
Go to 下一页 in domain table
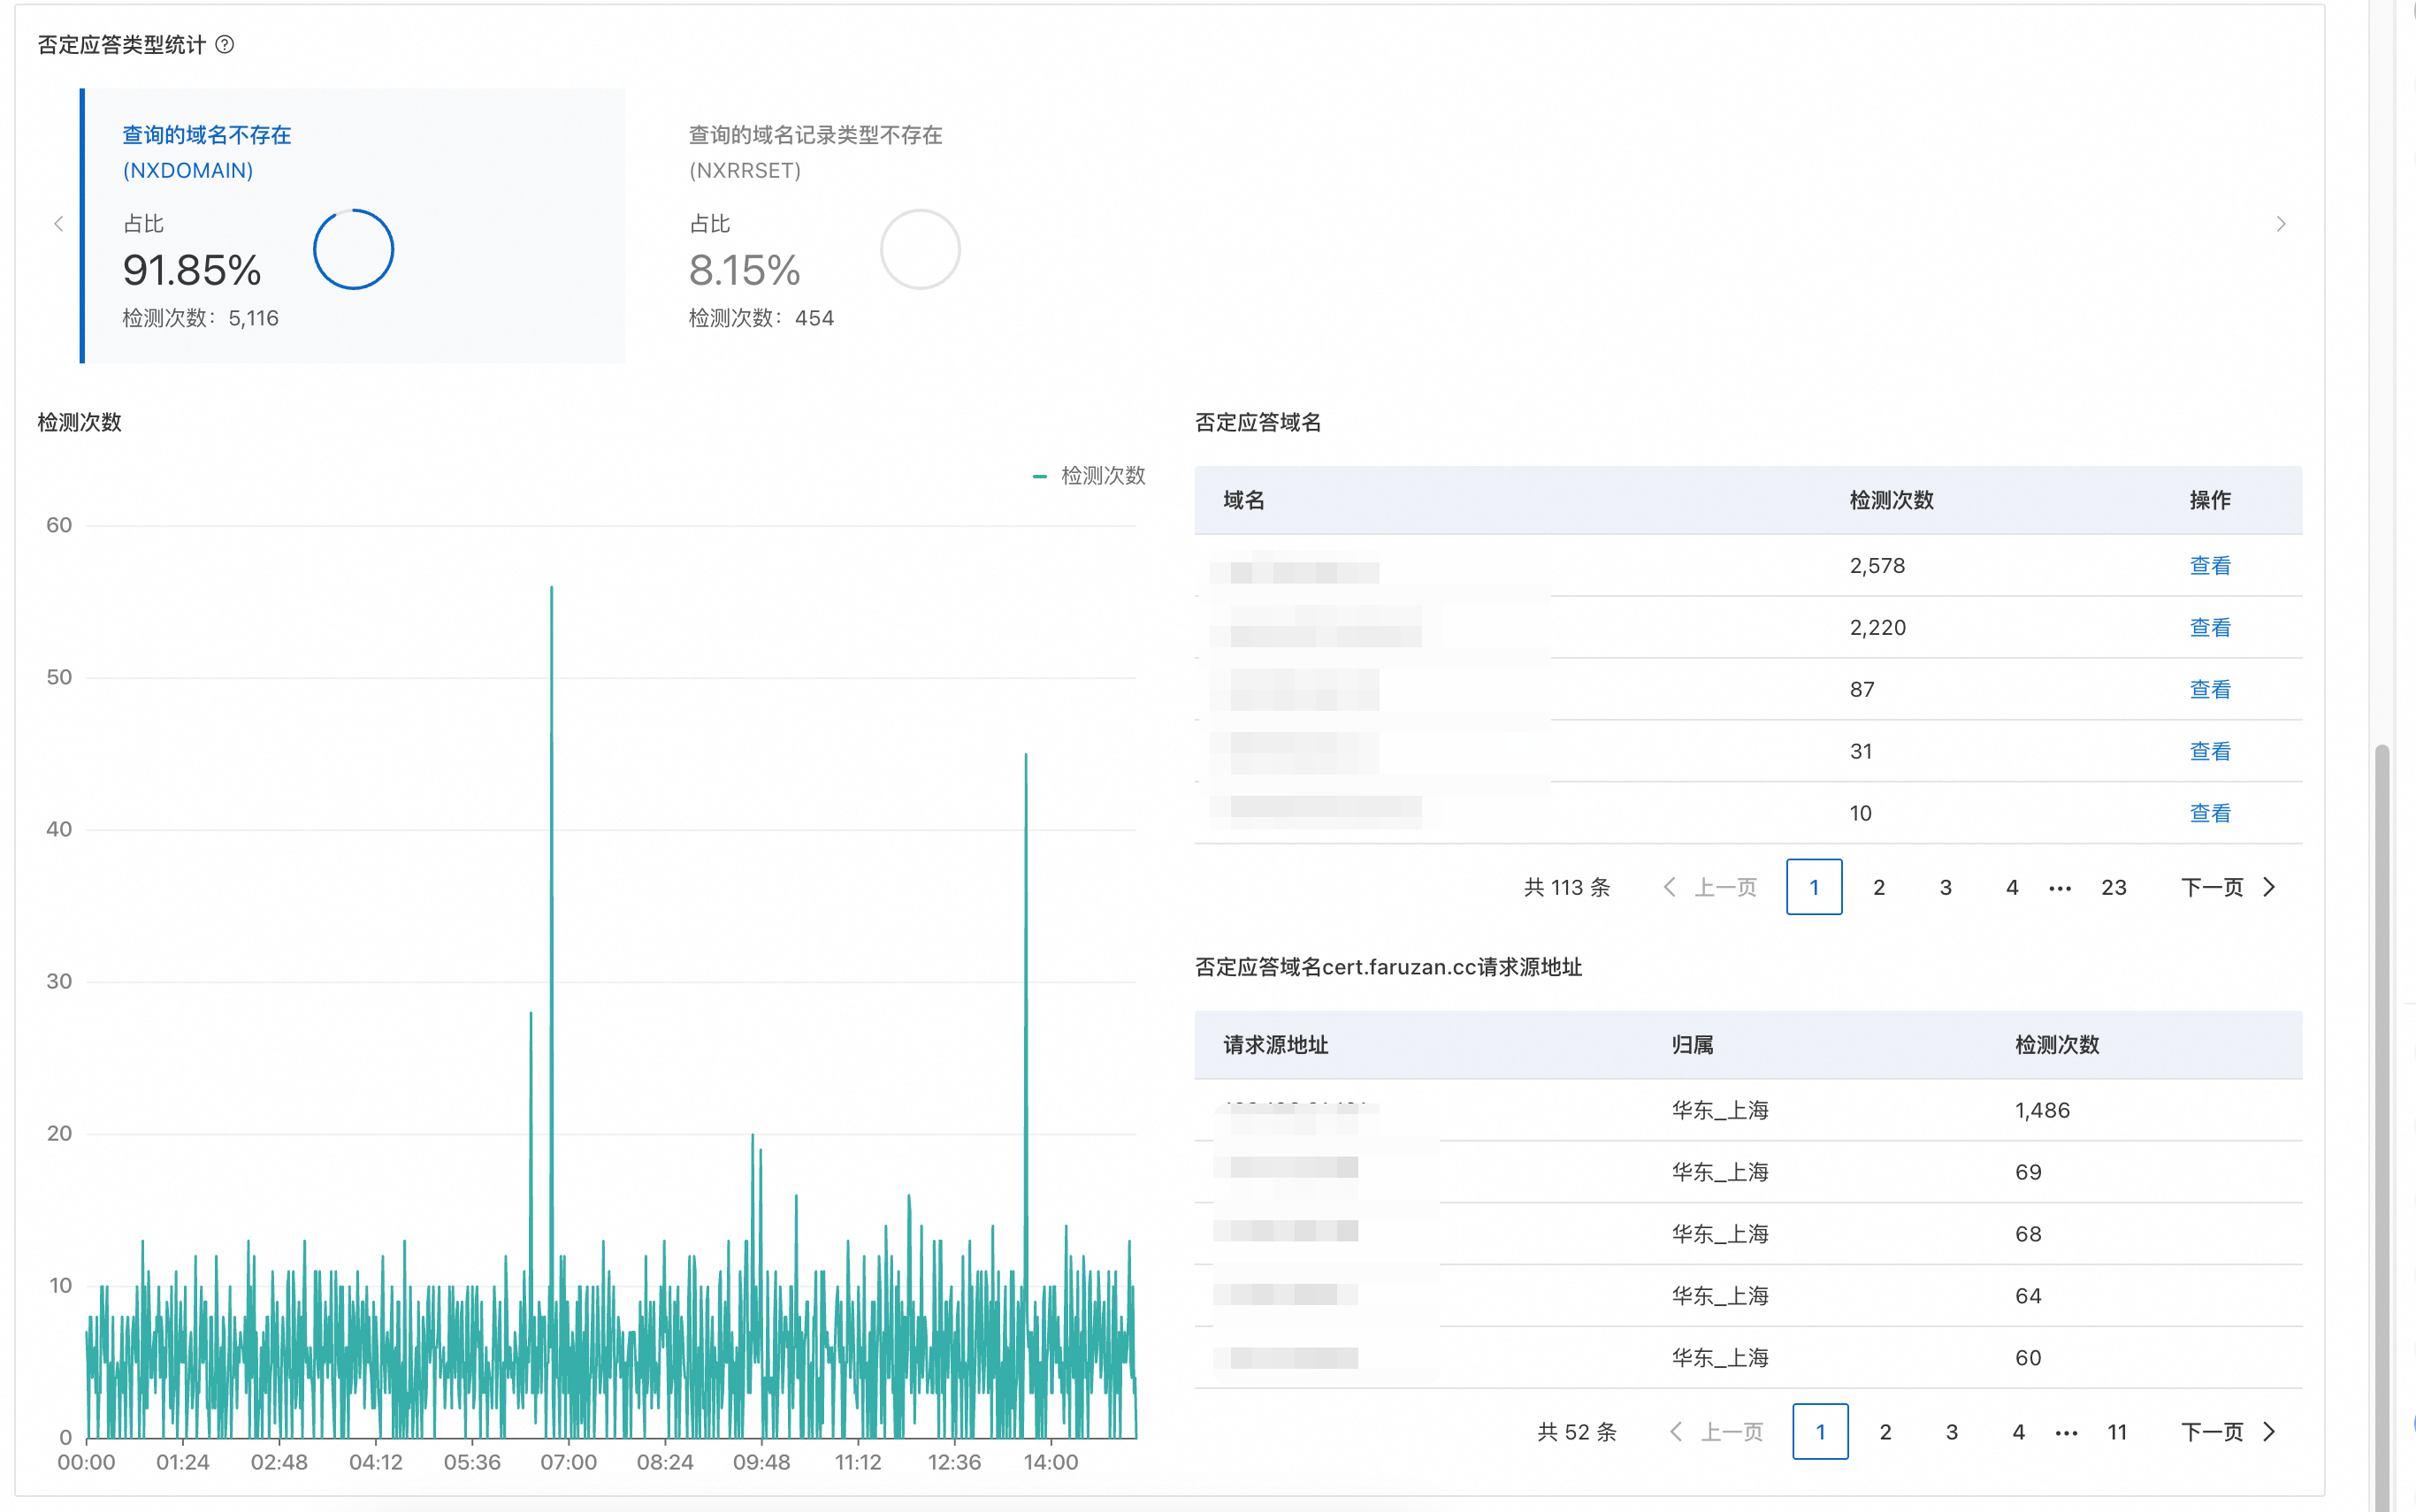point(2226,887)
